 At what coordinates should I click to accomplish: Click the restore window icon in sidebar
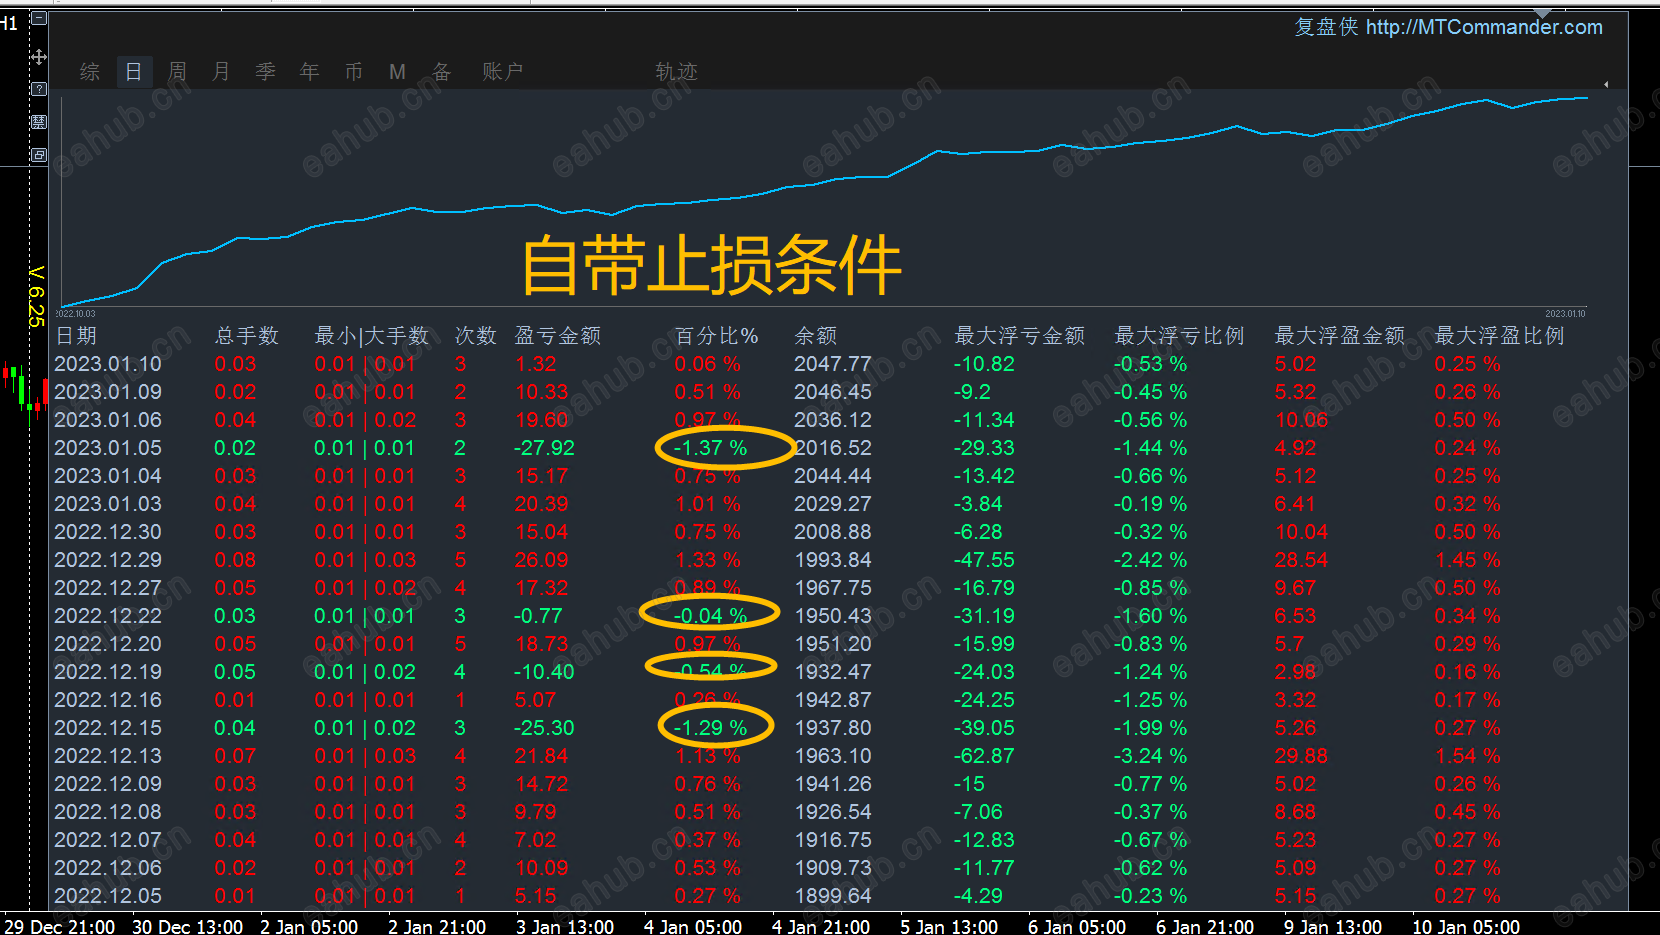[x=39, y=155]
